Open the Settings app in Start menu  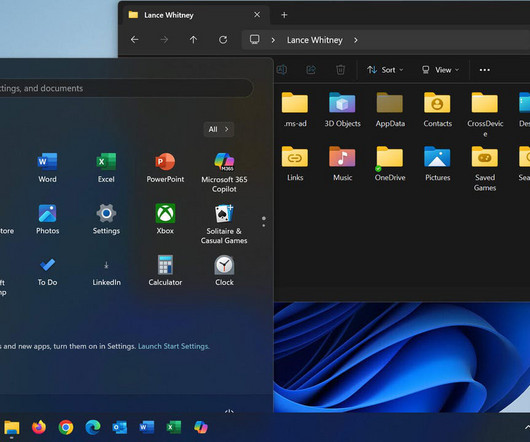tap(106, 219)
